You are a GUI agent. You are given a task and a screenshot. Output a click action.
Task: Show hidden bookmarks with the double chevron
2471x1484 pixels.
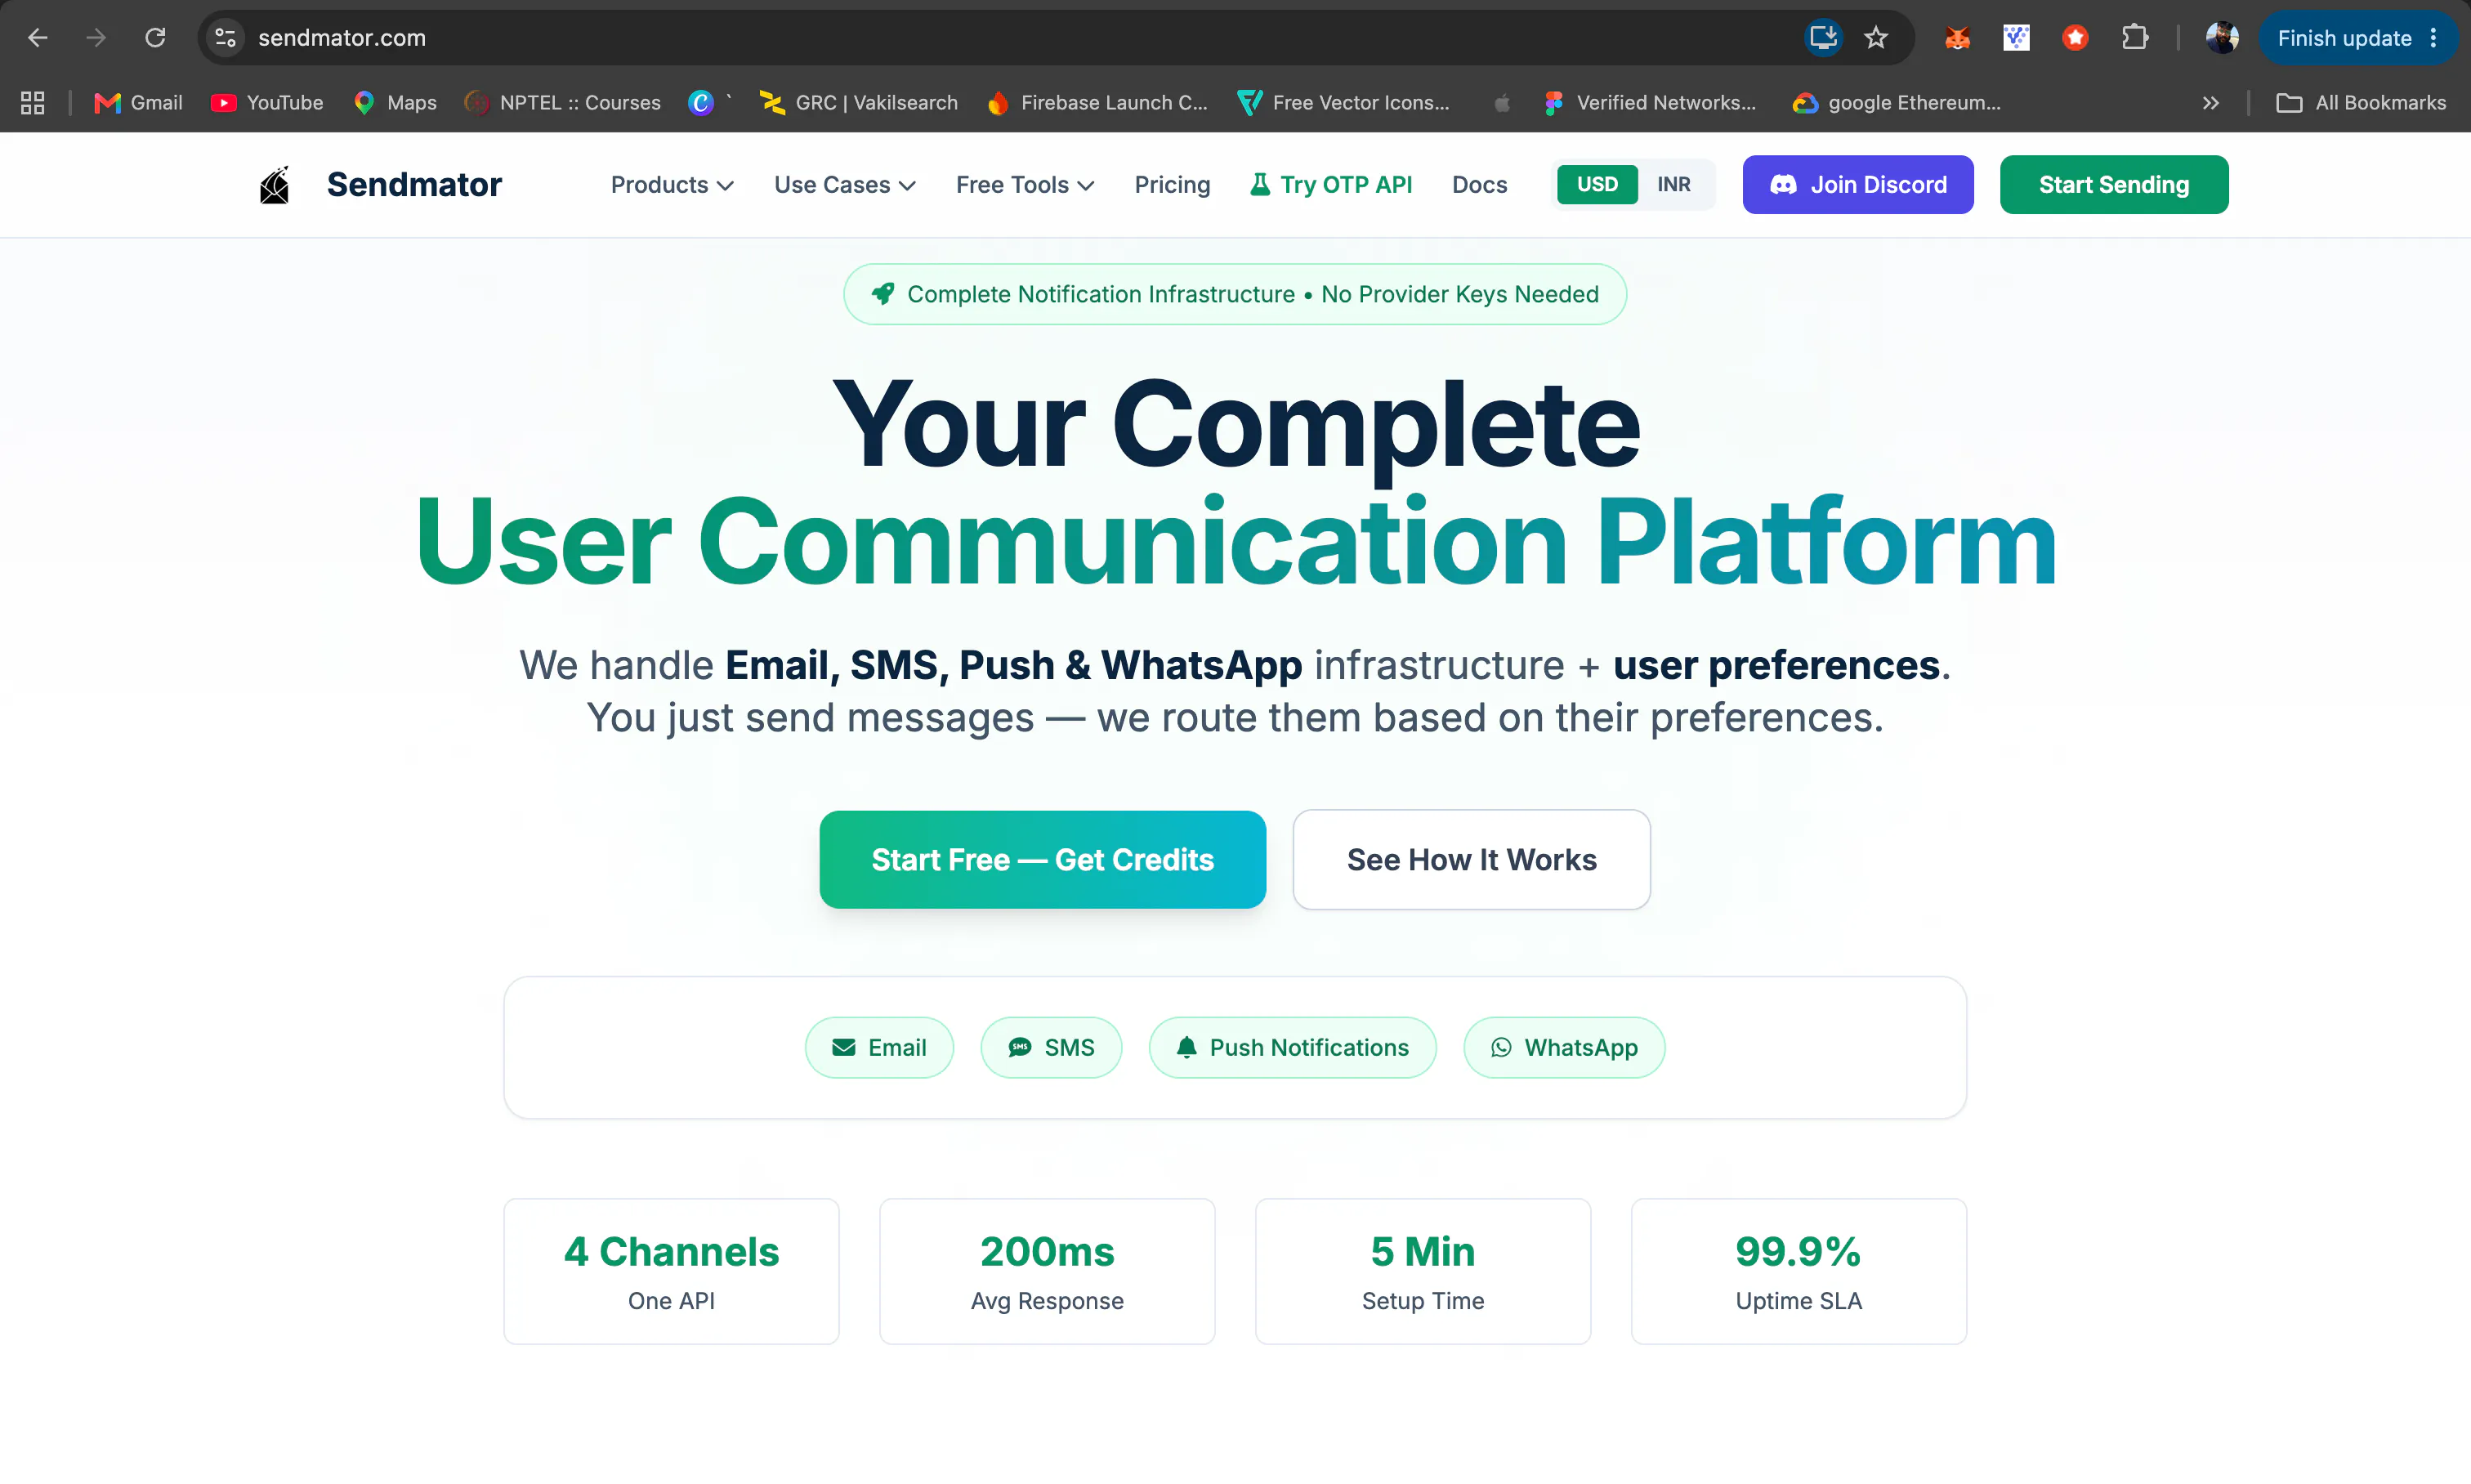point(2210,102)
